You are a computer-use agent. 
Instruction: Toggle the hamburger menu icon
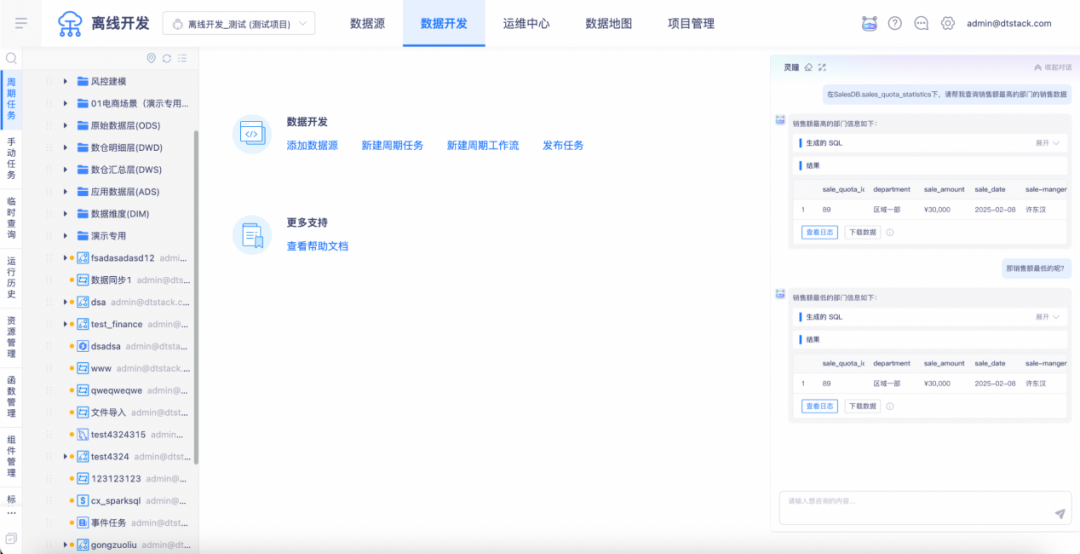(x=21, y=23)
